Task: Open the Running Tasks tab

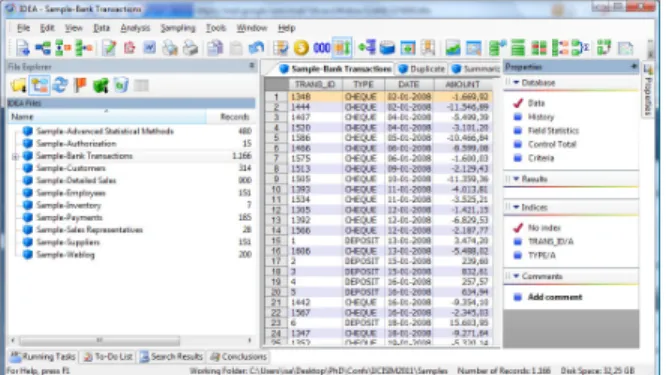Action: coord(42,357)
